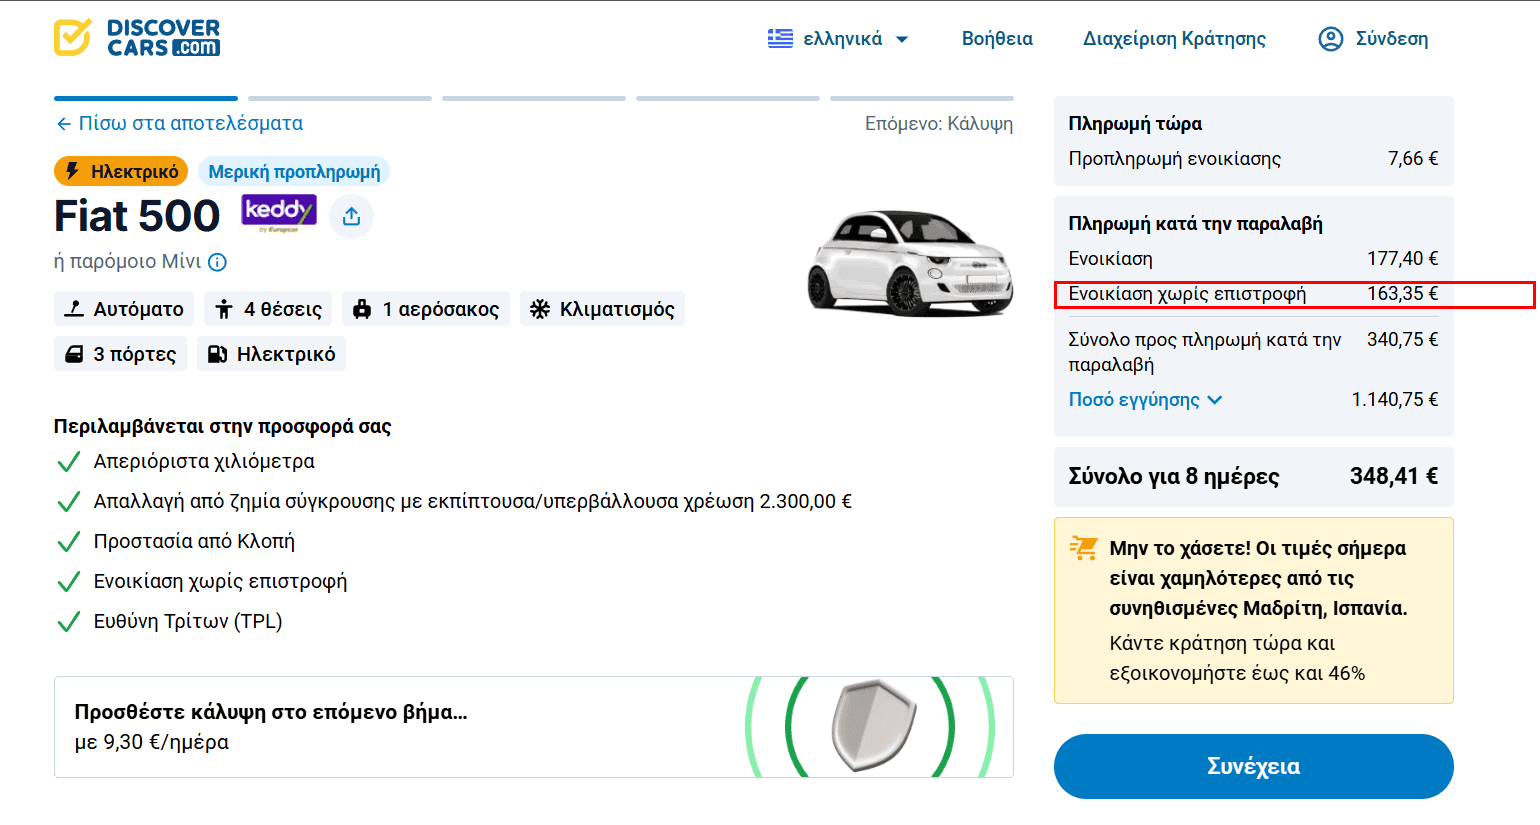Click the 340,75 € pickup total amount
The image size is (1540, 825).
tap(1403, 339)
